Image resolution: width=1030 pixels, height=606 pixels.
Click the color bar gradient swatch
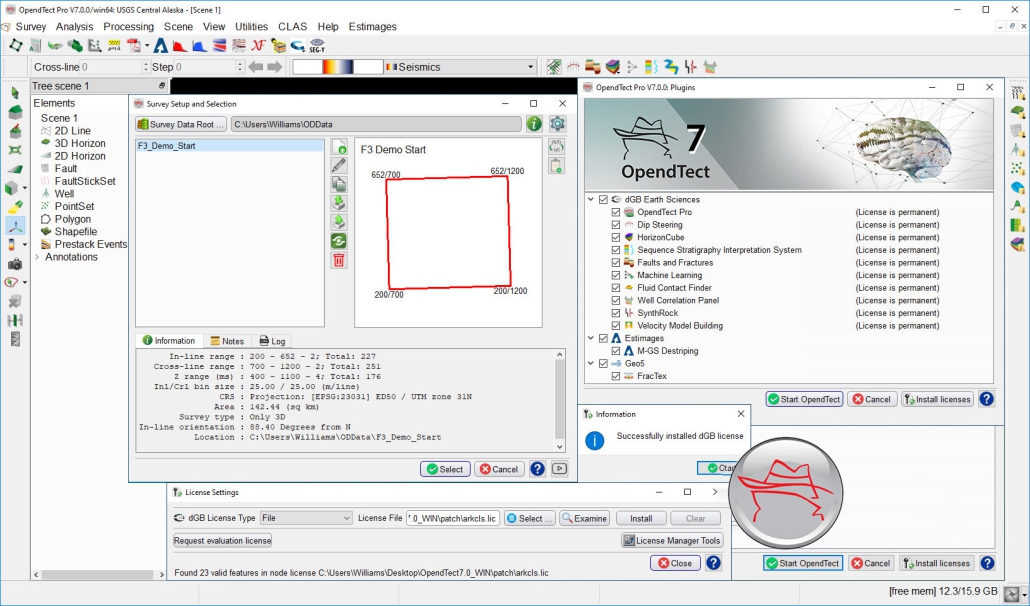click(x=338, y=67)
